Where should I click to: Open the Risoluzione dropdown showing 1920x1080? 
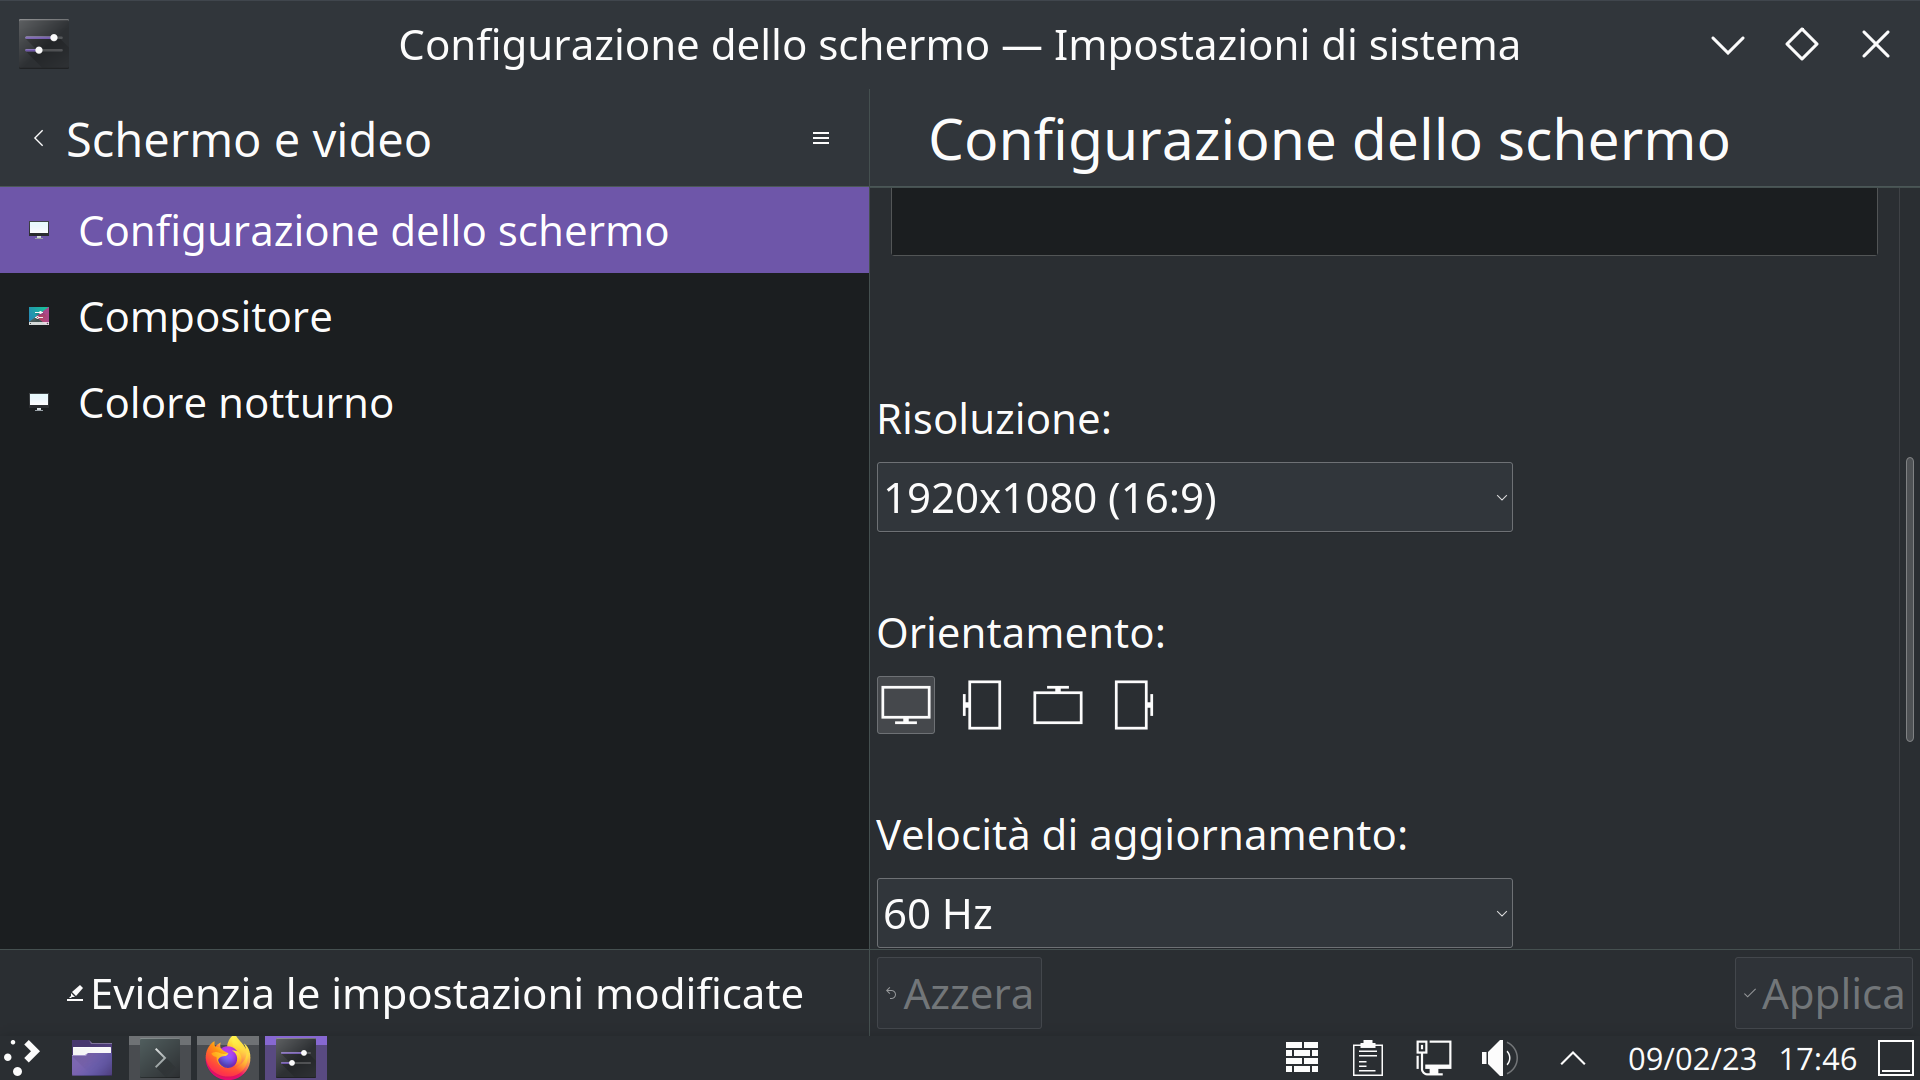click(x=1195, y=497)
